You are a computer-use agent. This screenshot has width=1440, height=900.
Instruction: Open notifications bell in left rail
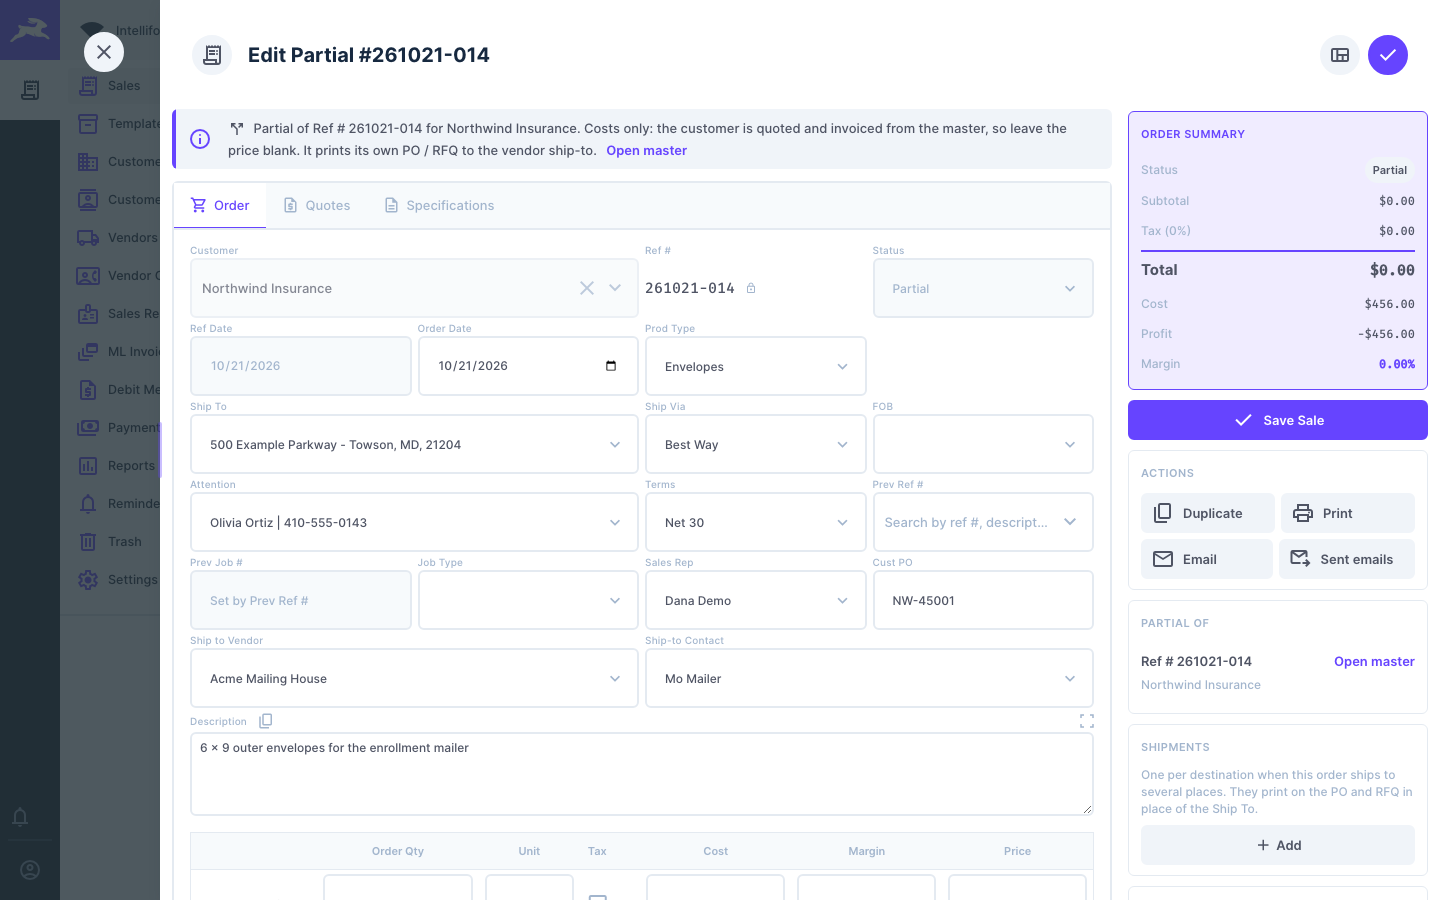(20, 817)
